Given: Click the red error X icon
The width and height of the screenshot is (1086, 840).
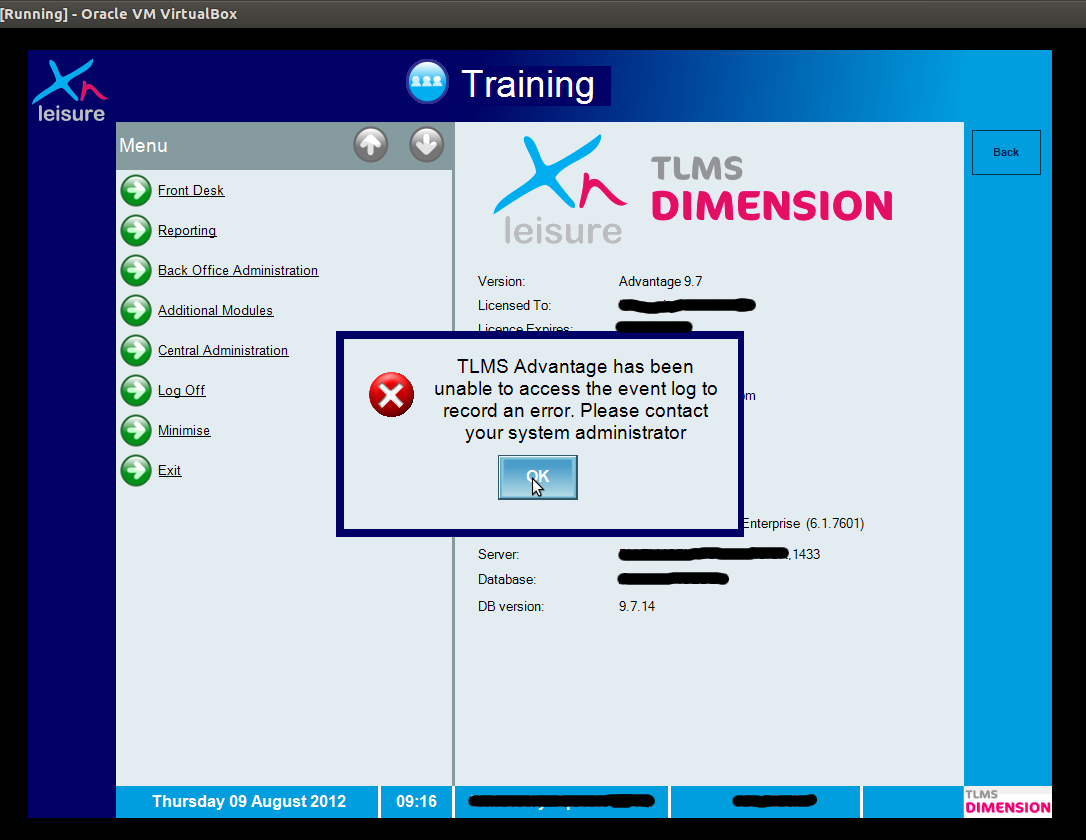Looking at the screenshot, I should (391, 395).
